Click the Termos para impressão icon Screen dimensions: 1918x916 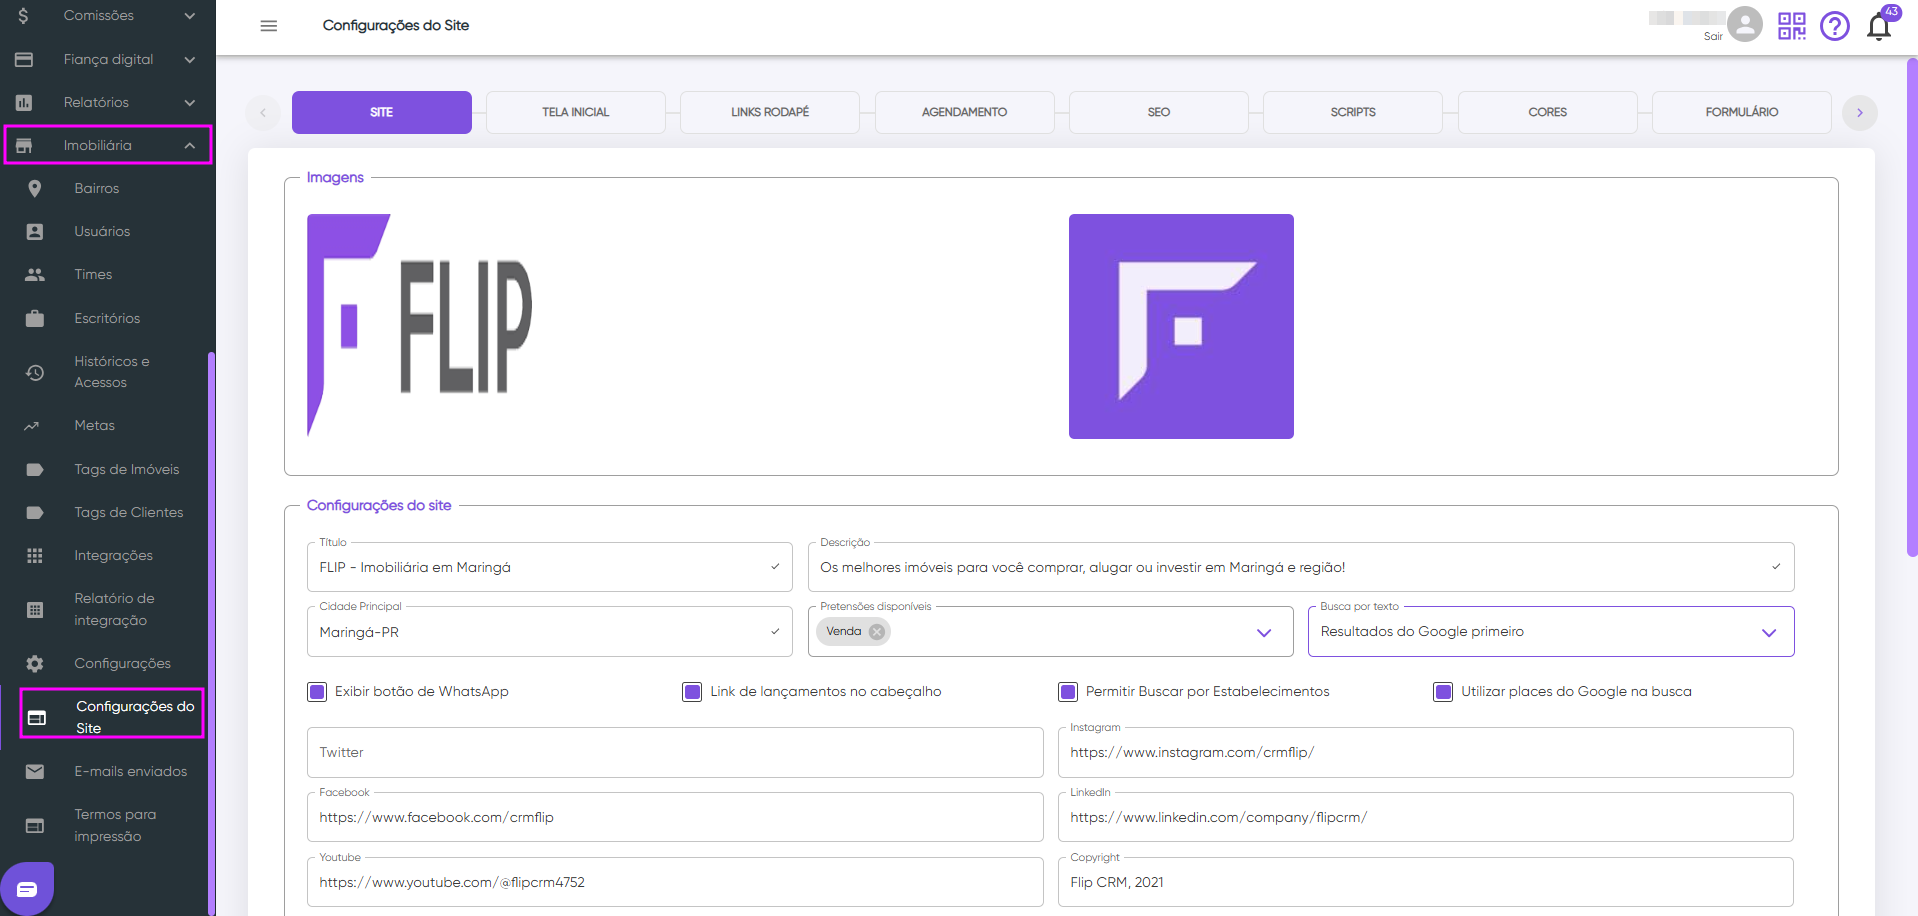[x=35, y=826]
